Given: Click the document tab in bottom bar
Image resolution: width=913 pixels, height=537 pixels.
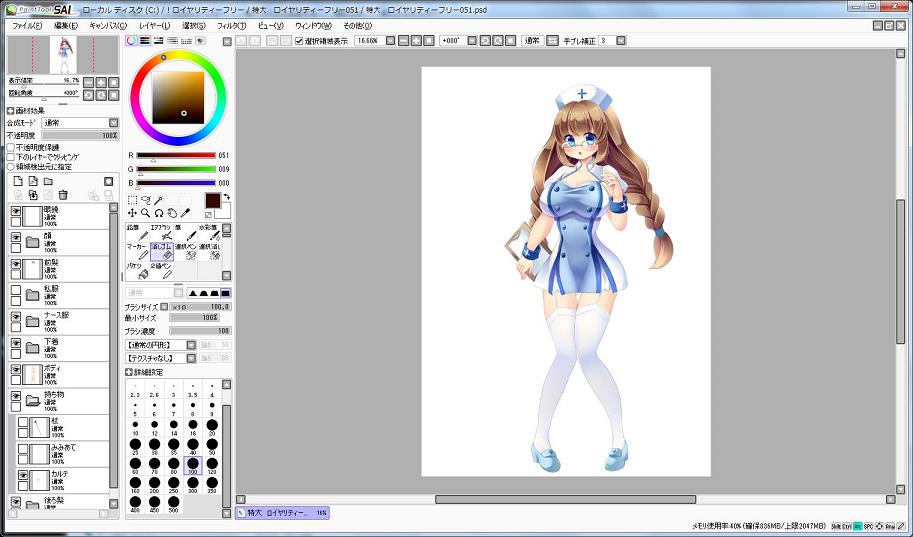Looking at the screenshot, I should tap(282, 512).
